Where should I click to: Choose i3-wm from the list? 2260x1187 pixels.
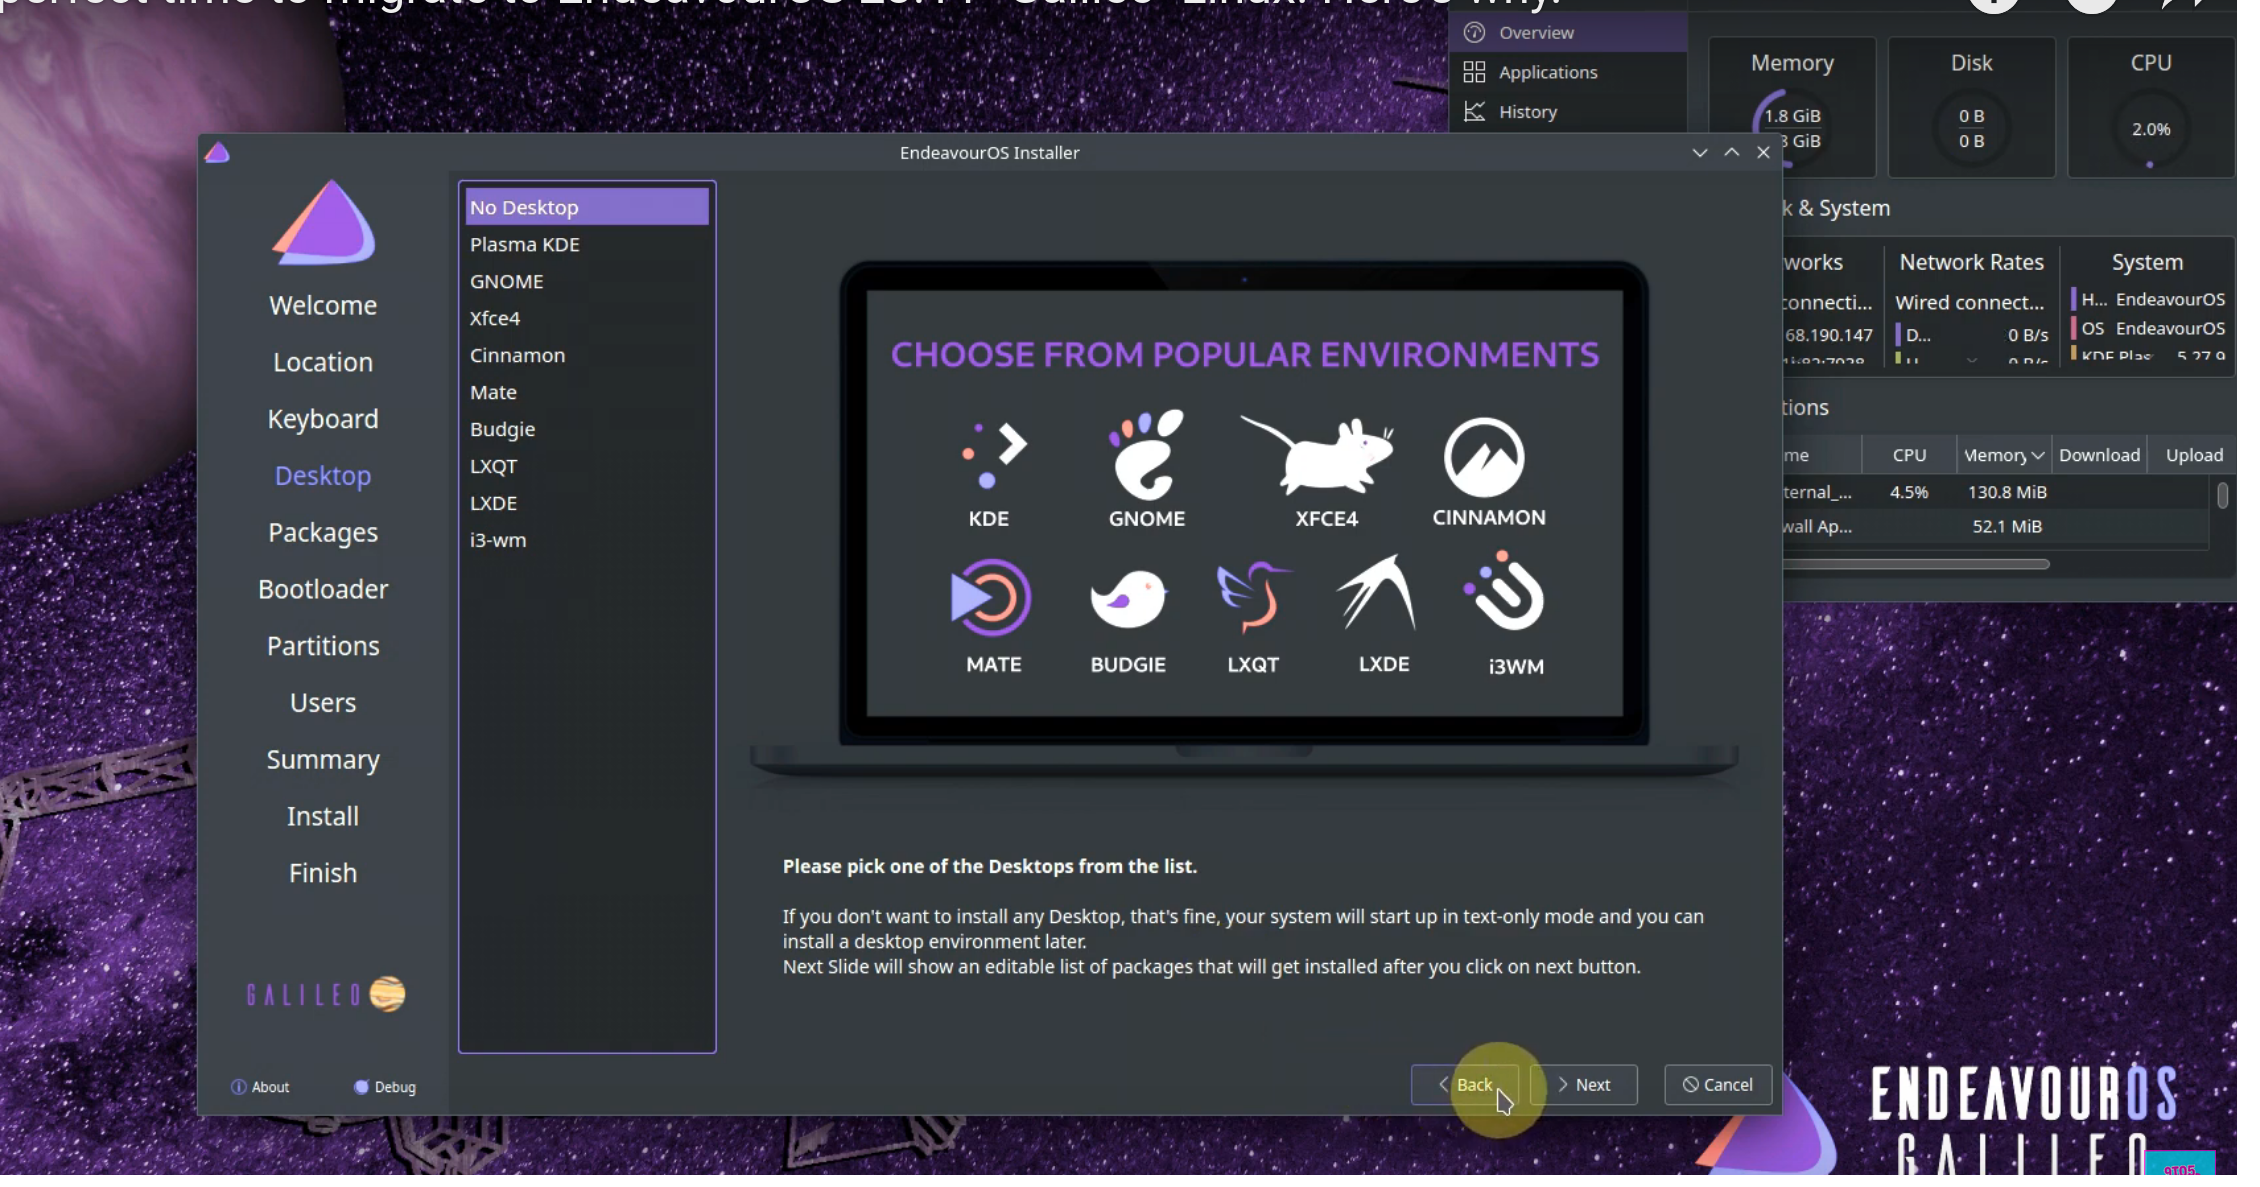point(498,540)
